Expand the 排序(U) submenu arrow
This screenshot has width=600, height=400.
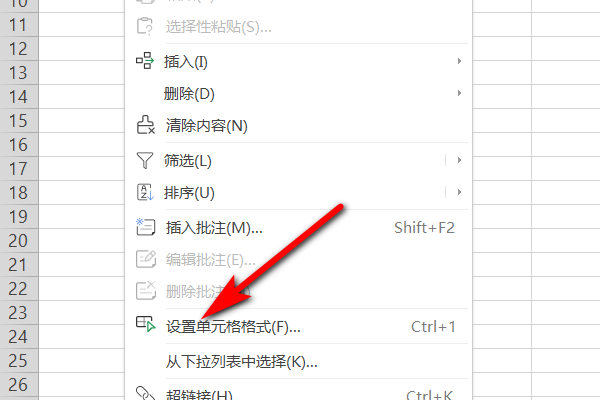point(459,192)
